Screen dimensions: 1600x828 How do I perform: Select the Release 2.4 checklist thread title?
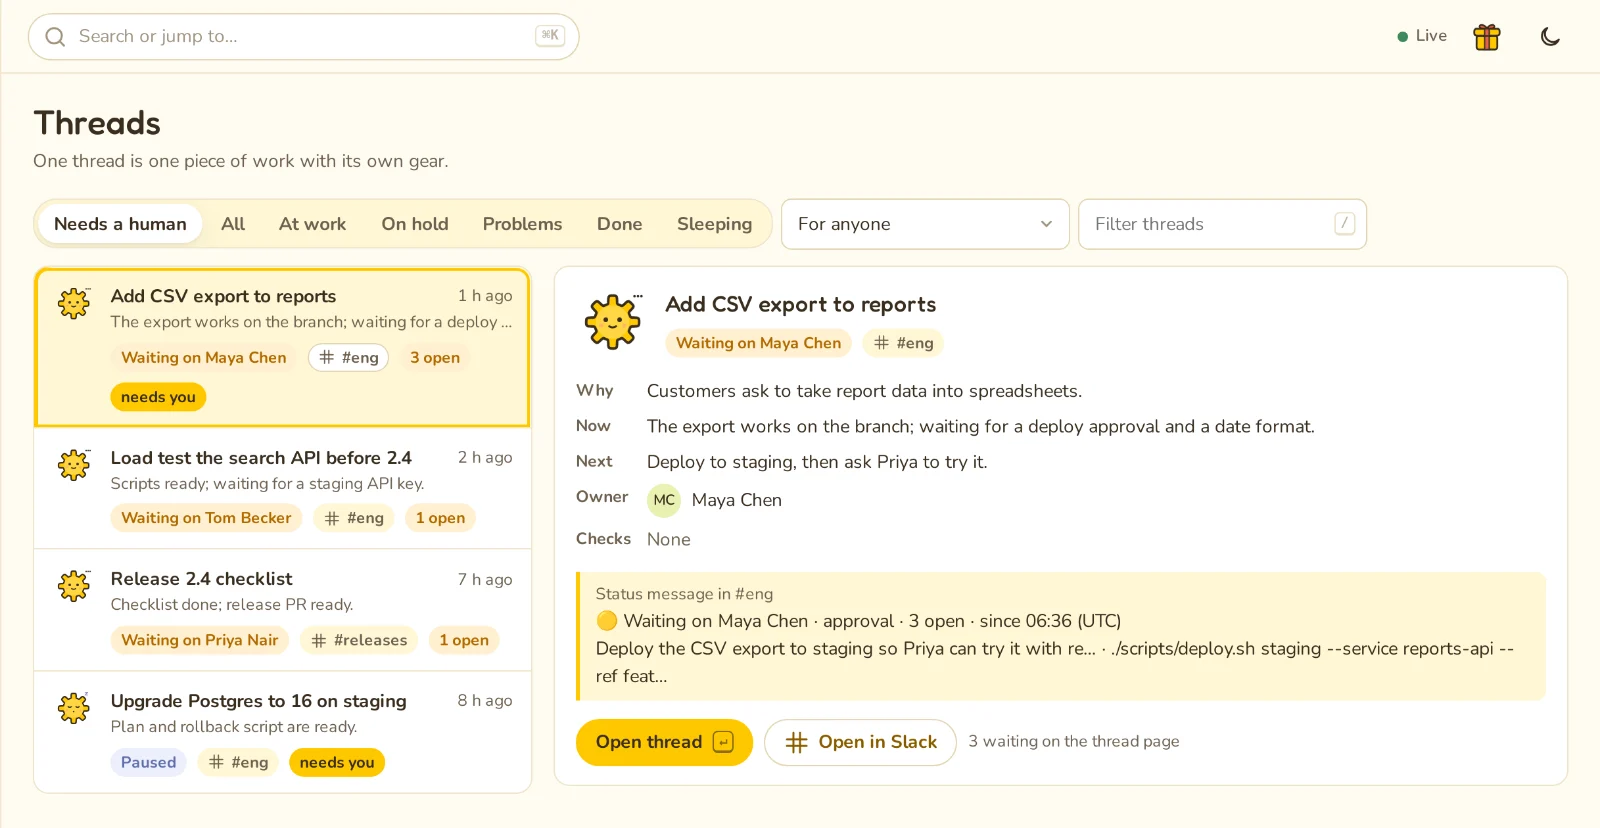click(x=201, y=579)
